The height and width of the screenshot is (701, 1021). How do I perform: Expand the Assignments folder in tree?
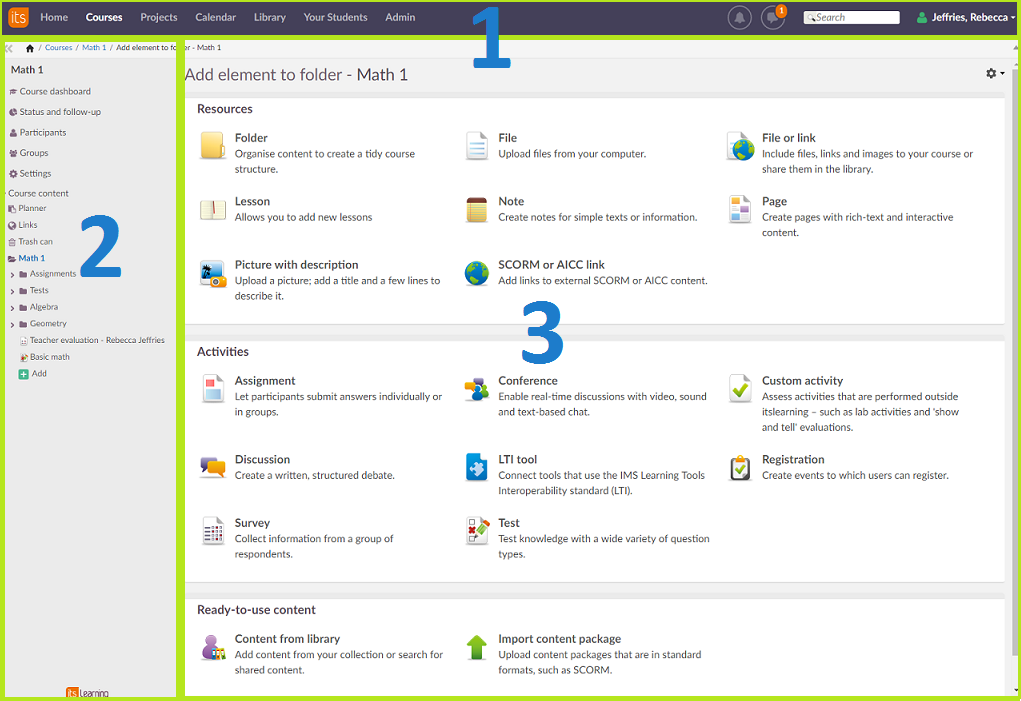(12, 275)
